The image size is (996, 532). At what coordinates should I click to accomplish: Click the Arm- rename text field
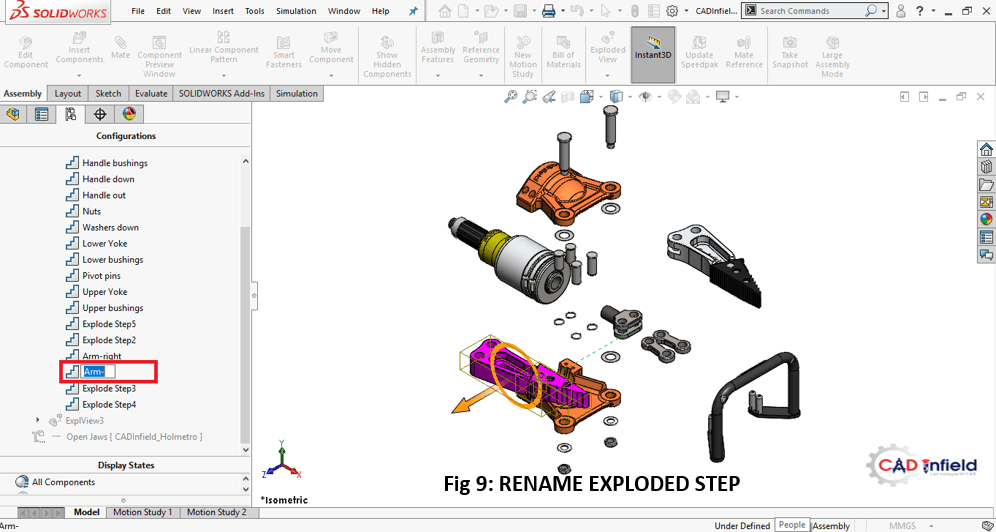pyautogui.click(x=99, y=372)
